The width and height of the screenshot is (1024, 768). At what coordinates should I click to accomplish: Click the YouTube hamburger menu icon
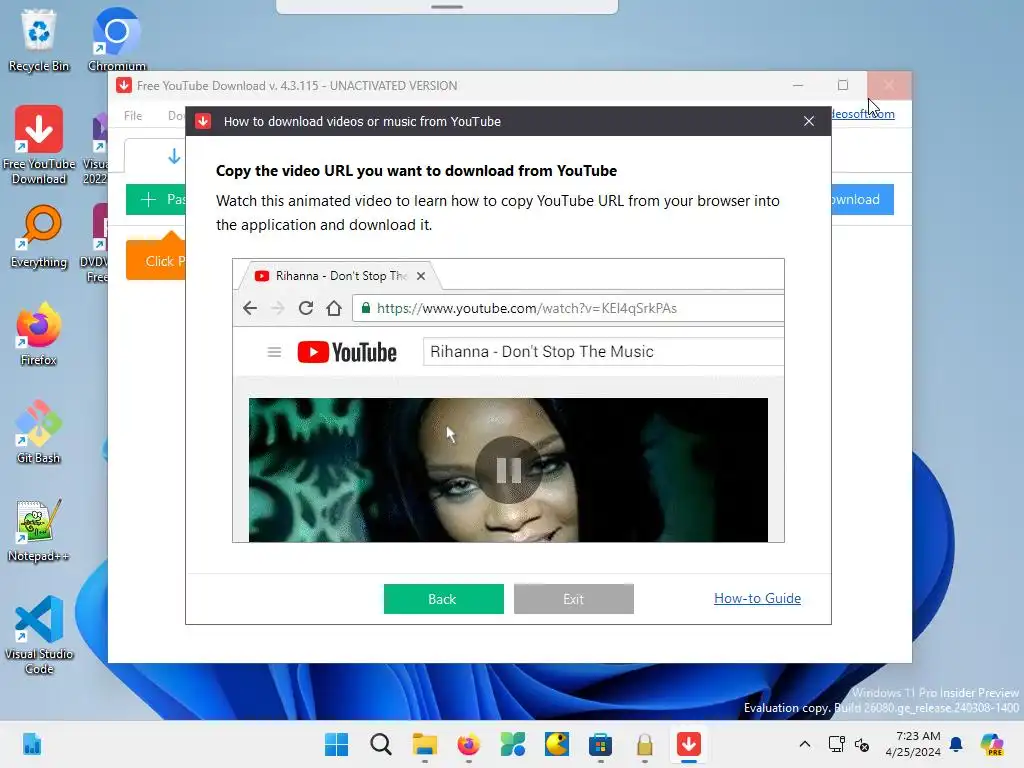[x=274, y=353]
